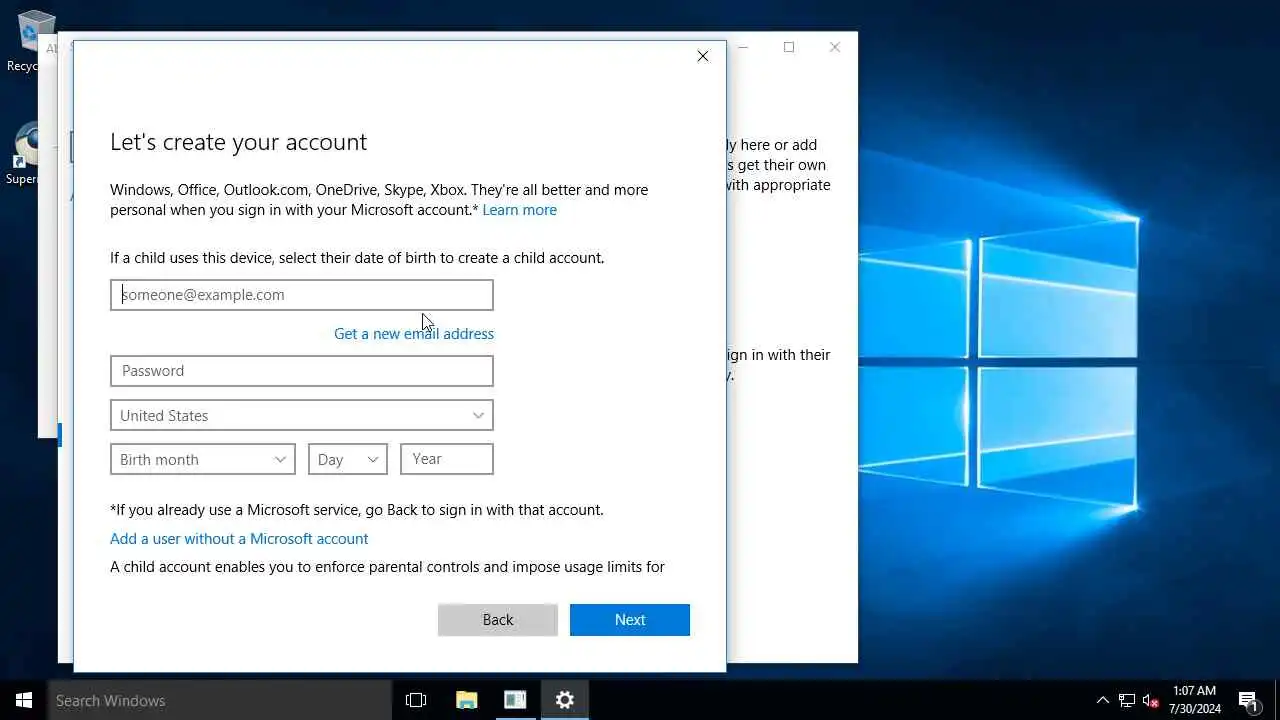The width and height of the screenshot is (1280, 720).
Task: Open the Server Manager taskbar icon
Action: (x=515, y=700)
